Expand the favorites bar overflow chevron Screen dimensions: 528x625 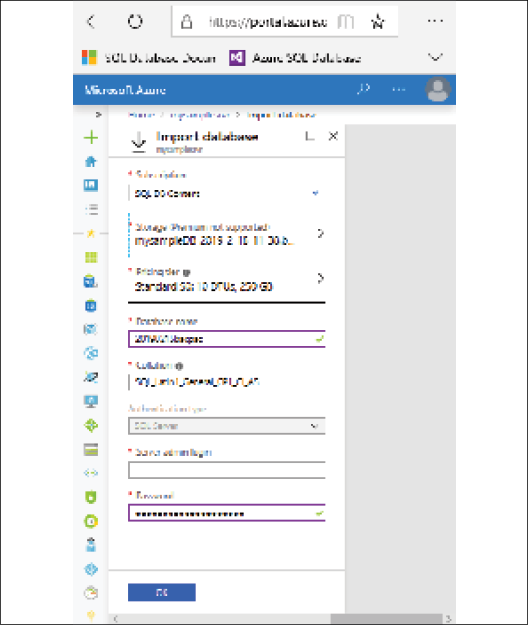coord(435,57)
